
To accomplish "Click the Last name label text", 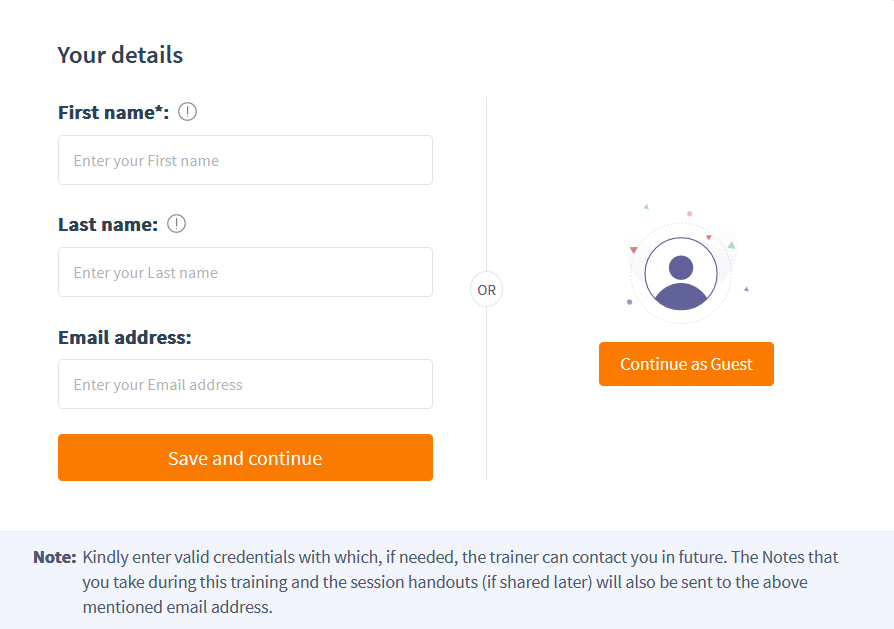I will (x=108, y=224).
